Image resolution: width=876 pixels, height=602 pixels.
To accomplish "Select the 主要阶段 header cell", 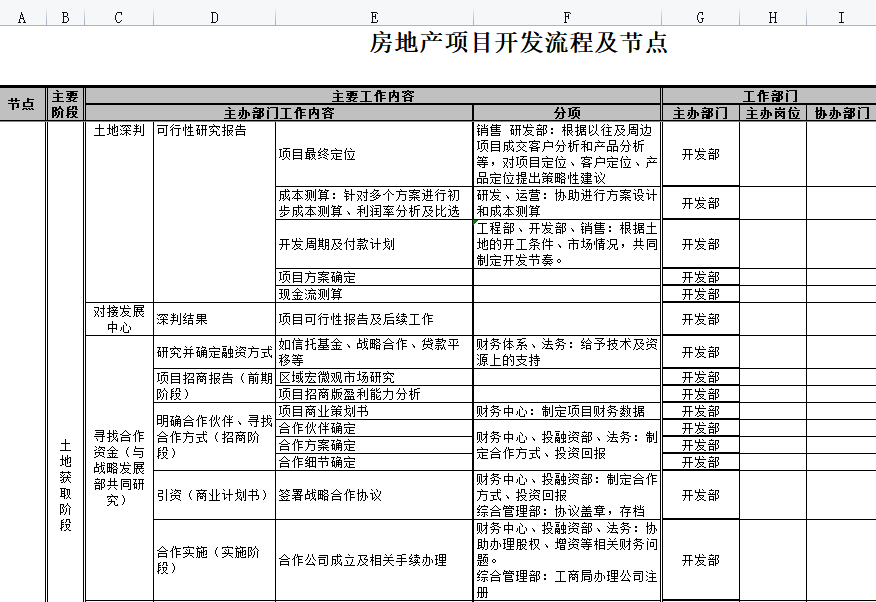I will pyautogui.click(x=65, y=104).
